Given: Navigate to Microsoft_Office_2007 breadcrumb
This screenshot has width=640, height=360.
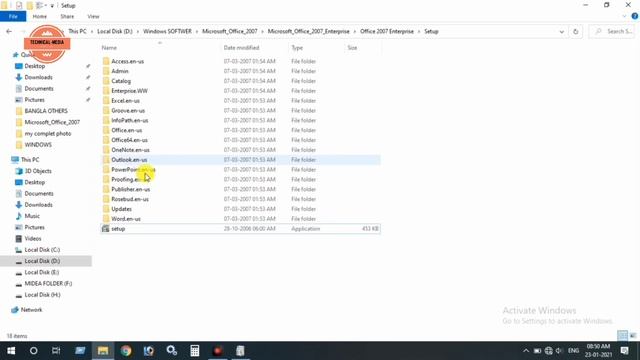Looking at the screenshot, I should 230,31.
